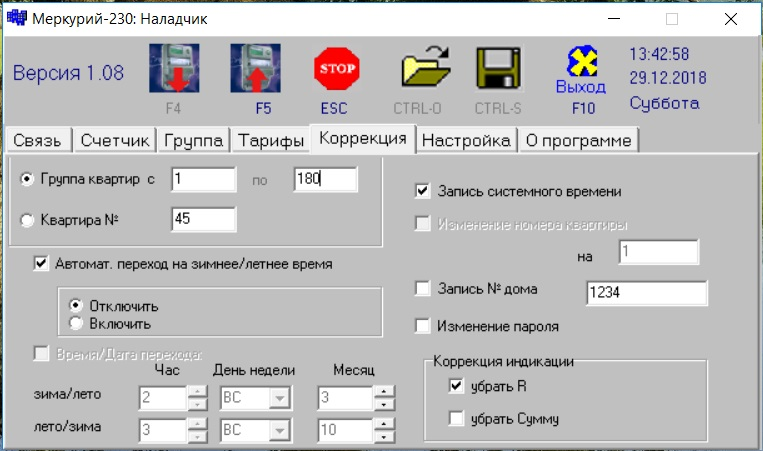The width and height of the screenshot is (763, 451).
Task: Enable the Изменение пароля checkbox
Action: [422, 325]
